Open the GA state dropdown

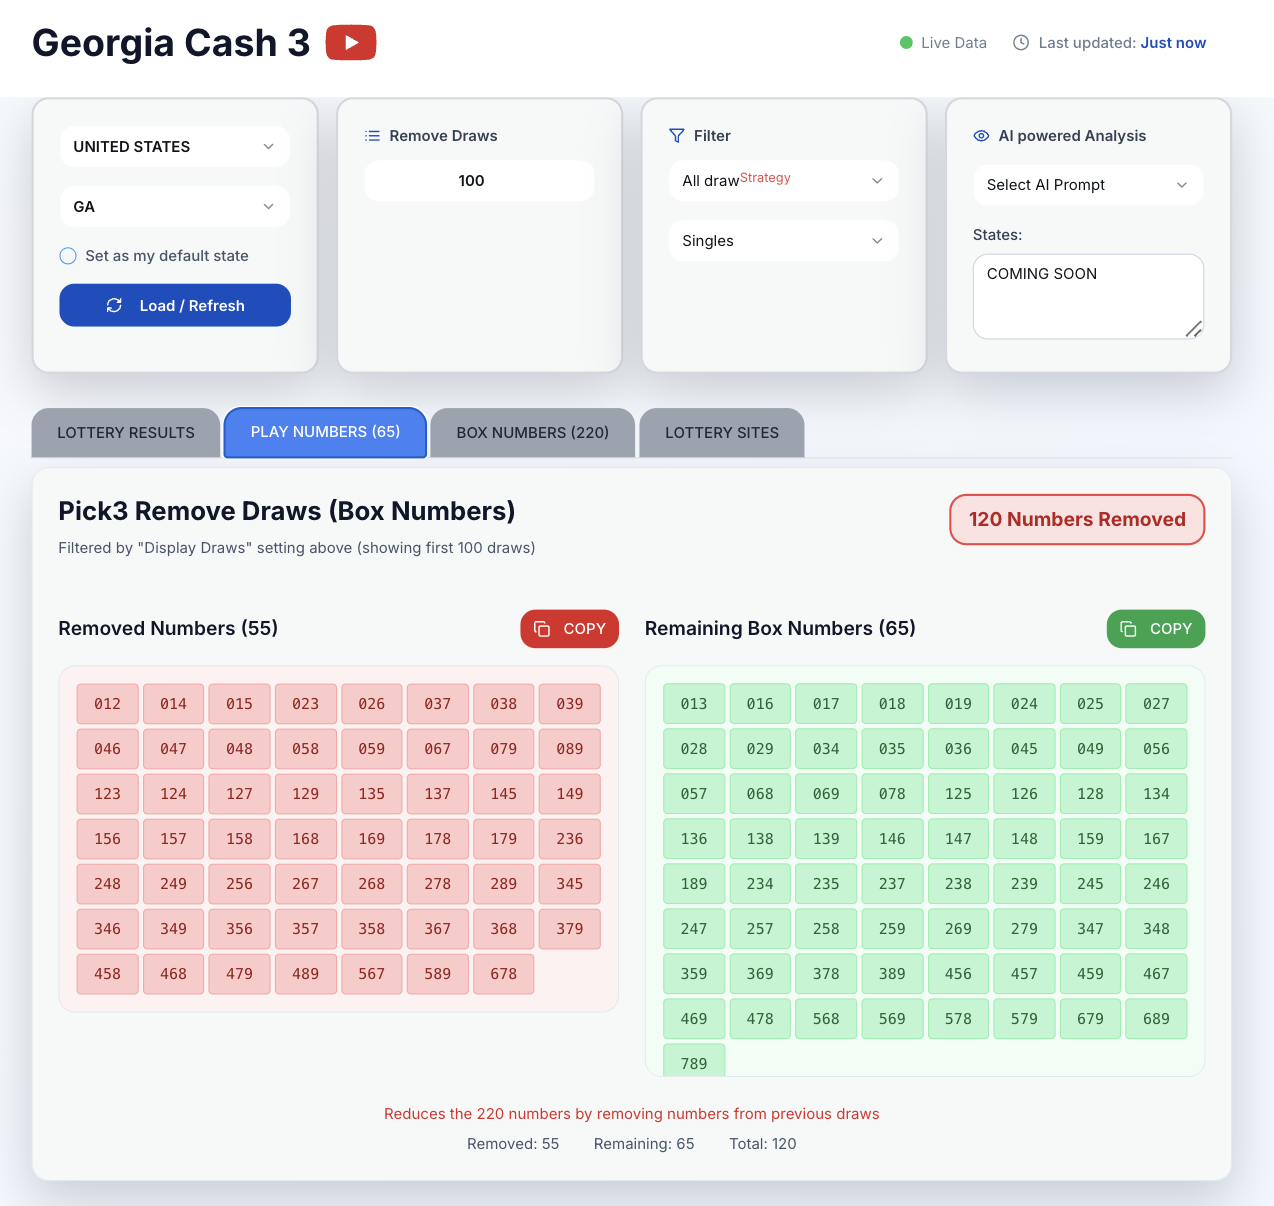click(x=175, y=207)
